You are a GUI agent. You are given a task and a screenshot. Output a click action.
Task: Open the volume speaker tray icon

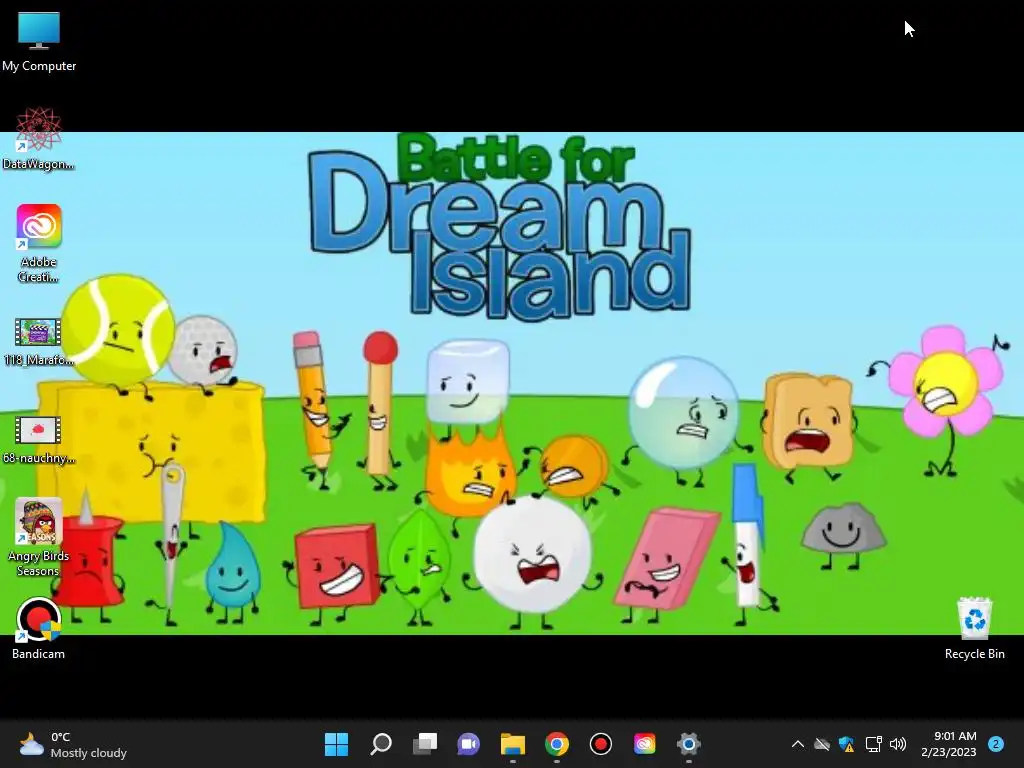click(898, 744)
